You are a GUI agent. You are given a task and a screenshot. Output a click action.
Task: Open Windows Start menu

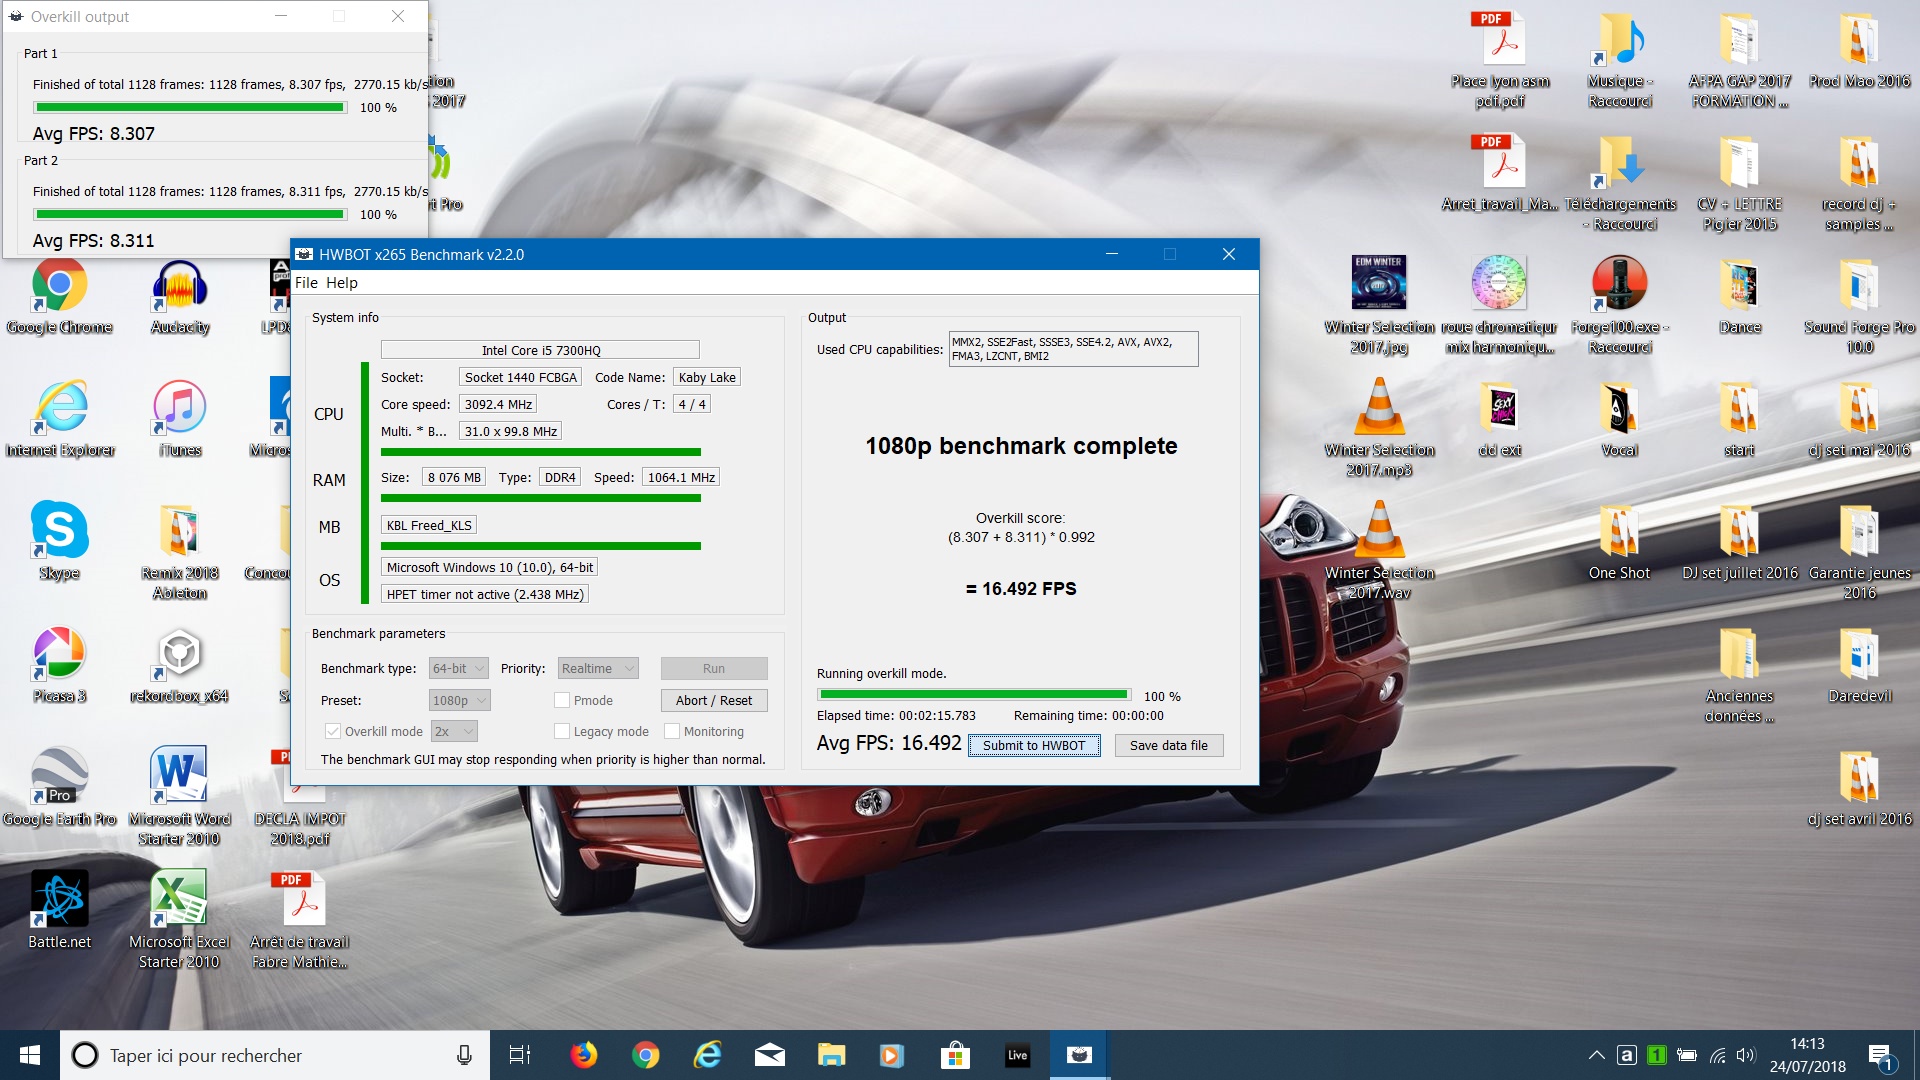click(30, 1055)
